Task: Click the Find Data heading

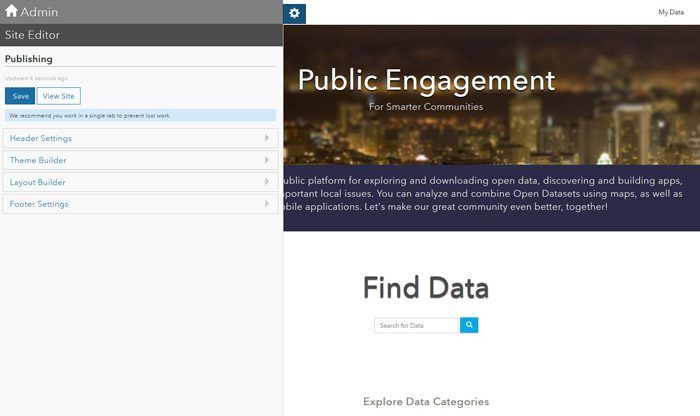Action: (425, 288)
